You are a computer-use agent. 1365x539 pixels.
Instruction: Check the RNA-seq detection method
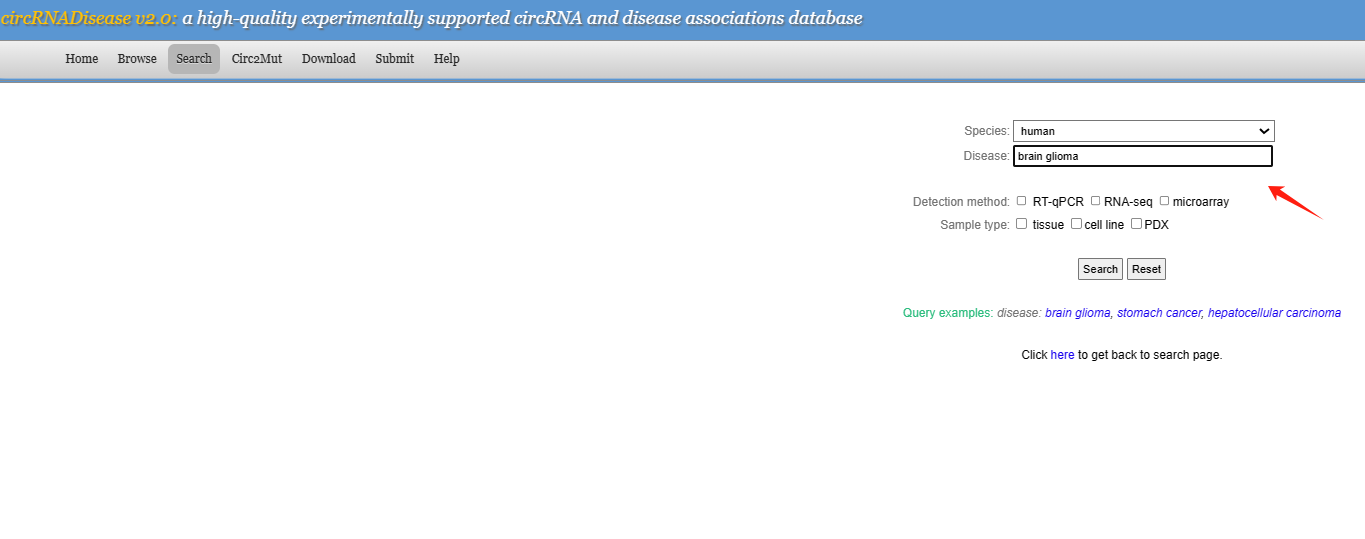1096,201
